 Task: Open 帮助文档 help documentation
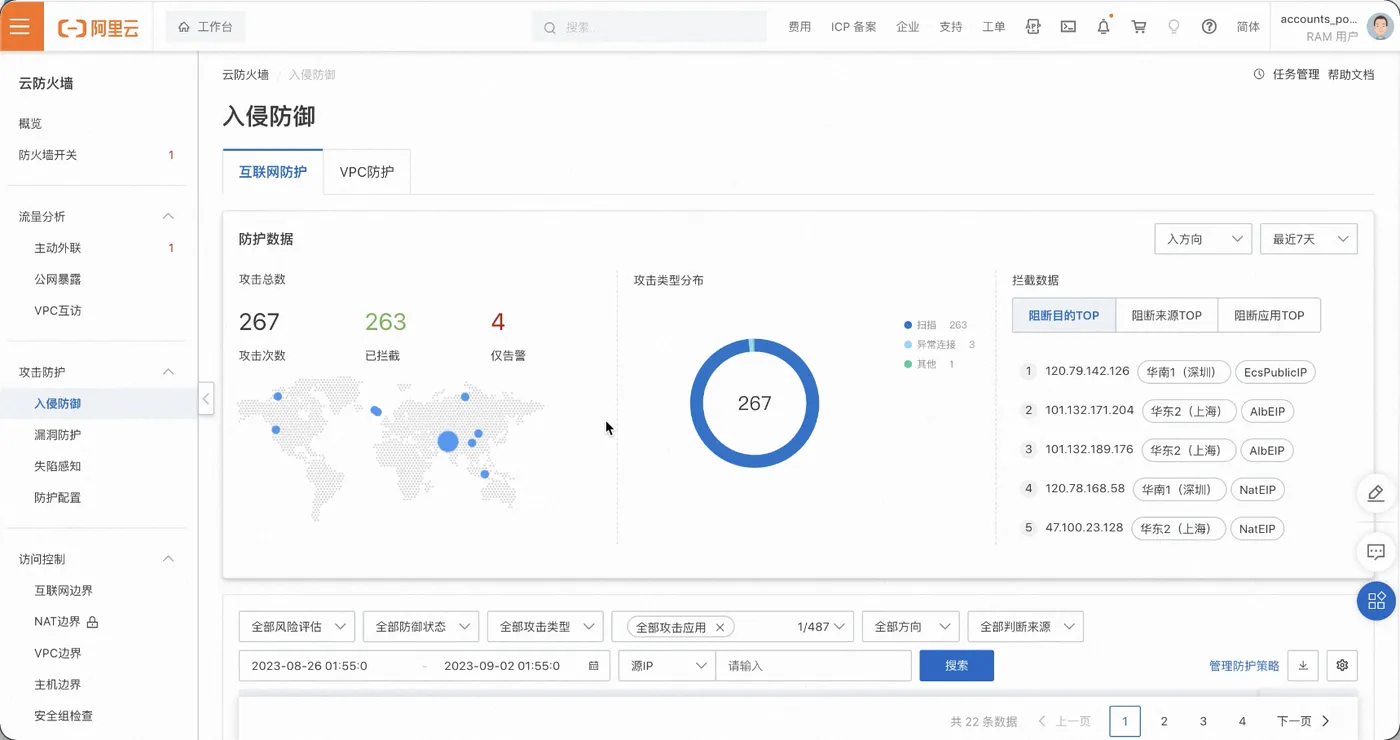tap(1351, 75)
